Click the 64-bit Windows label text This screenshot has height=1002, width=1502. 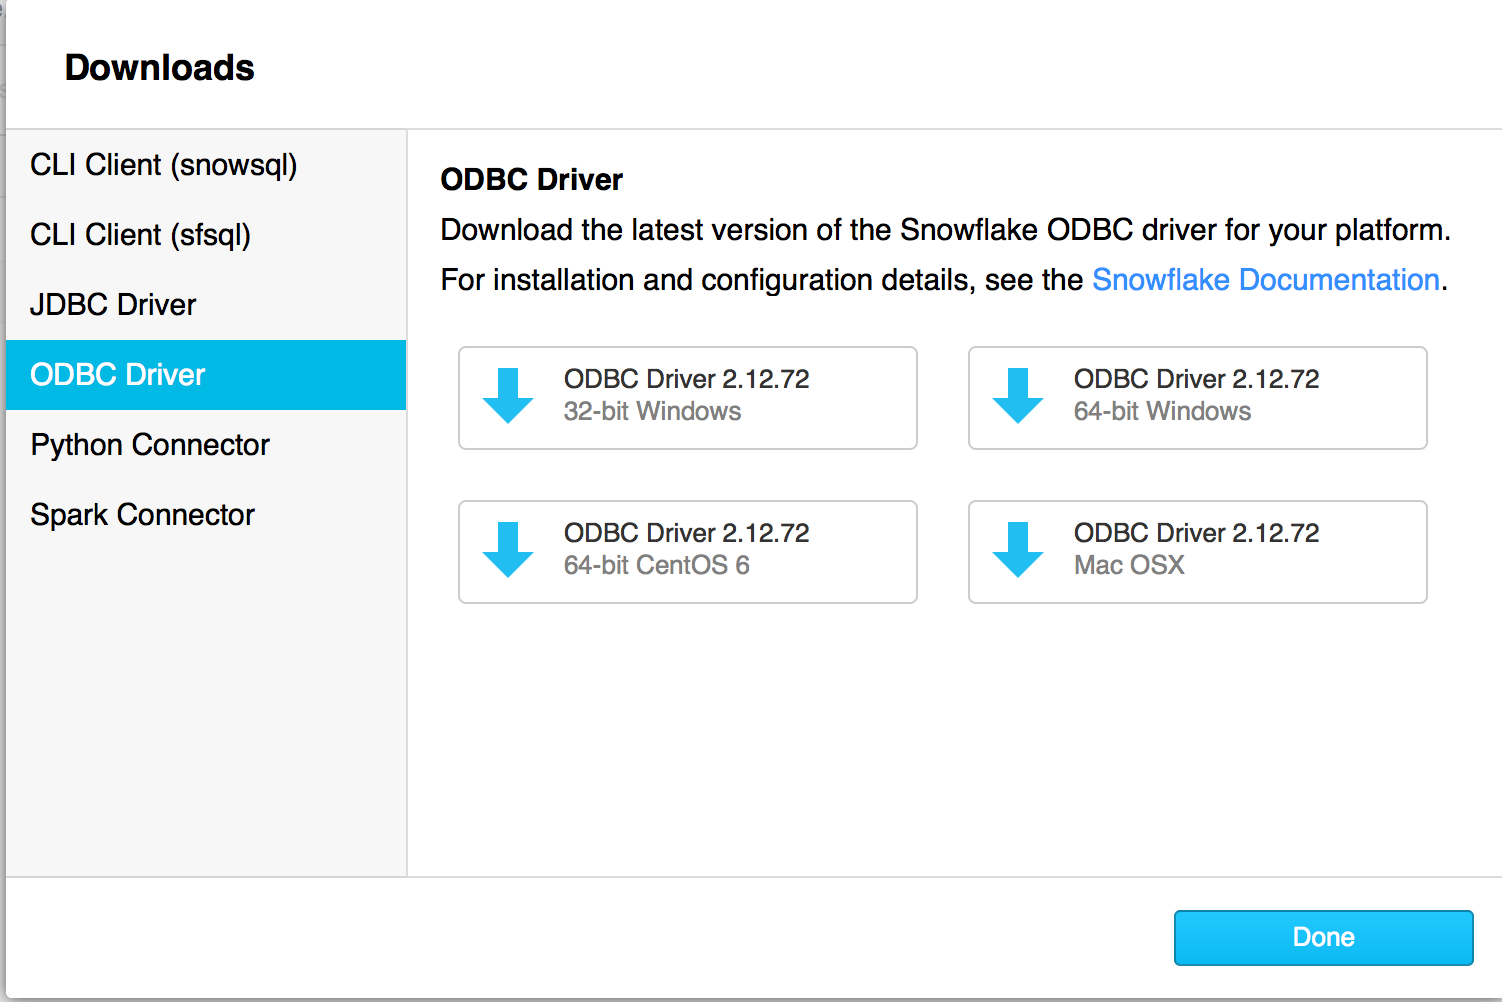1161,411
